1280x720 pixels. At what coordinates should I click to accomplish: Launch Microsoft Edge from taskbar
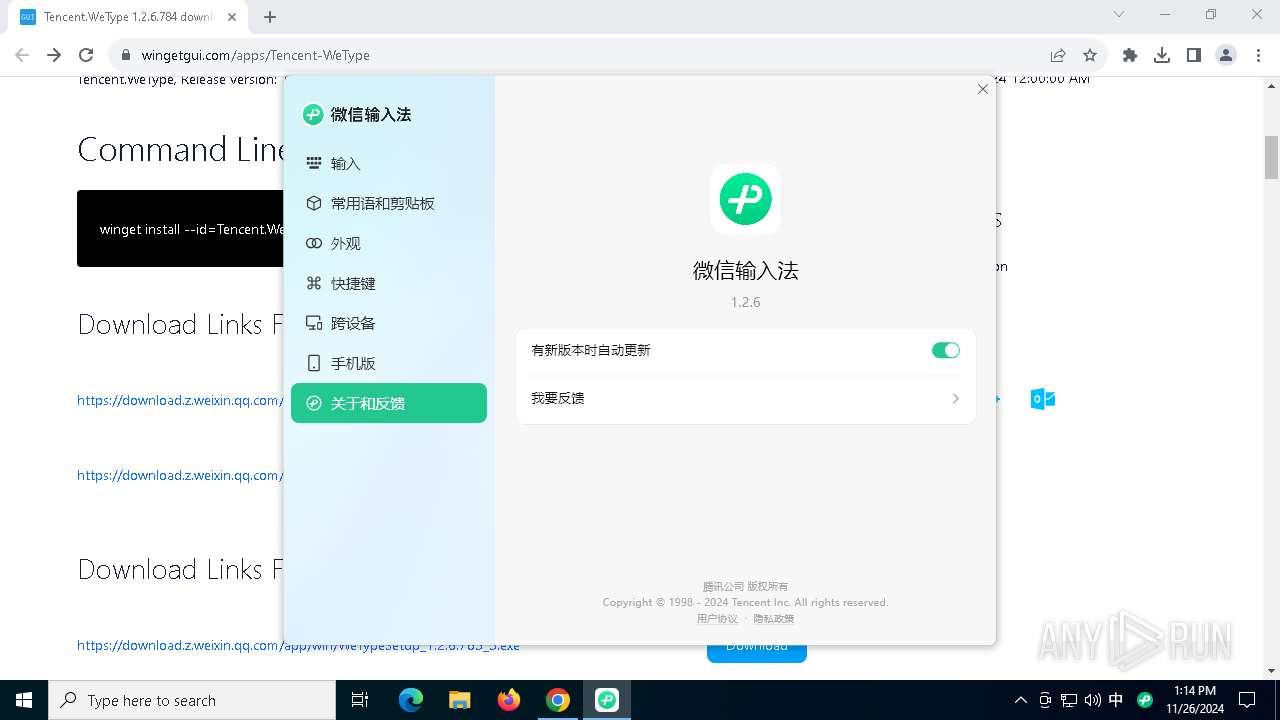(x=411, y=700)
